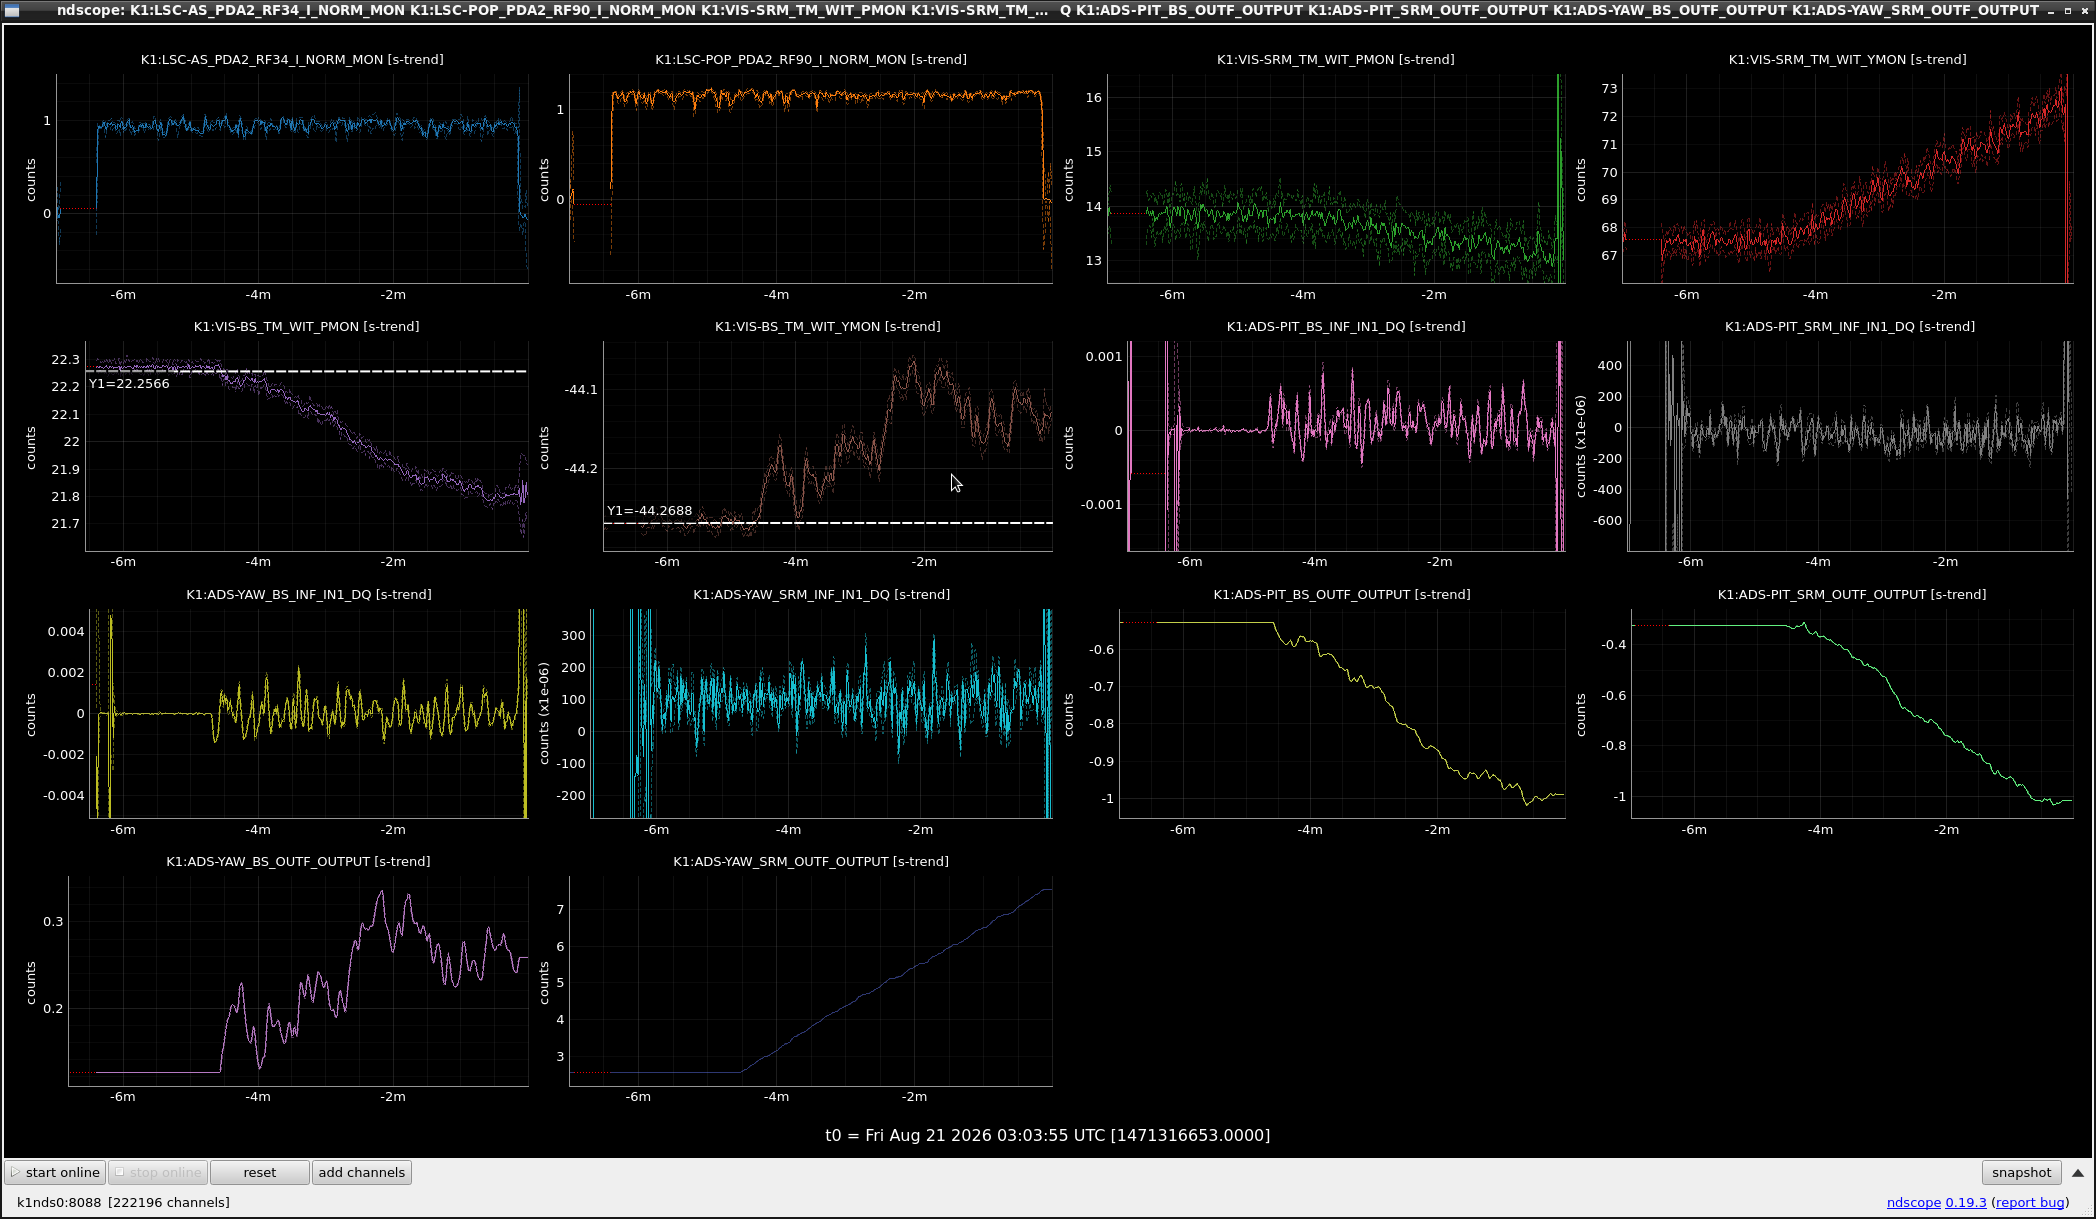The image size is (2096, 1219).
Task: Maximize the ndscope window
Action: click(2067, 10)
